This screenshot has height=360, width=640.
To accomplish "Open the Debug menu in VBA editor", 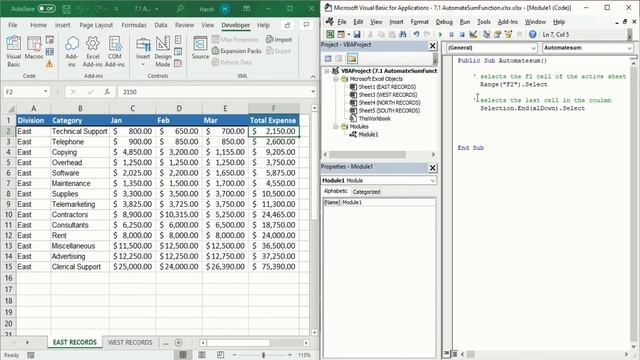I will (444, 22).
